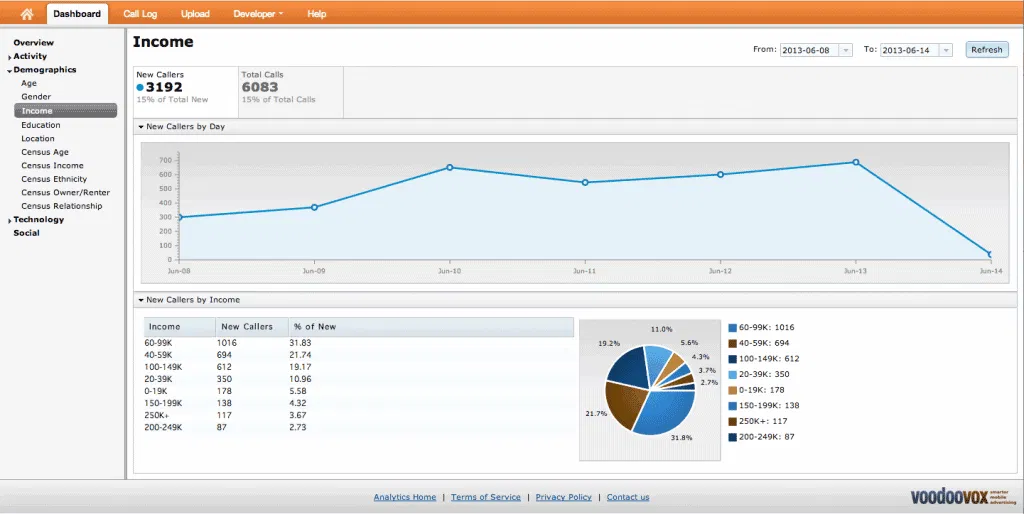Viewport: 1024px width, 514px height.
Task: Open the Upload tab
Action: 195,14
